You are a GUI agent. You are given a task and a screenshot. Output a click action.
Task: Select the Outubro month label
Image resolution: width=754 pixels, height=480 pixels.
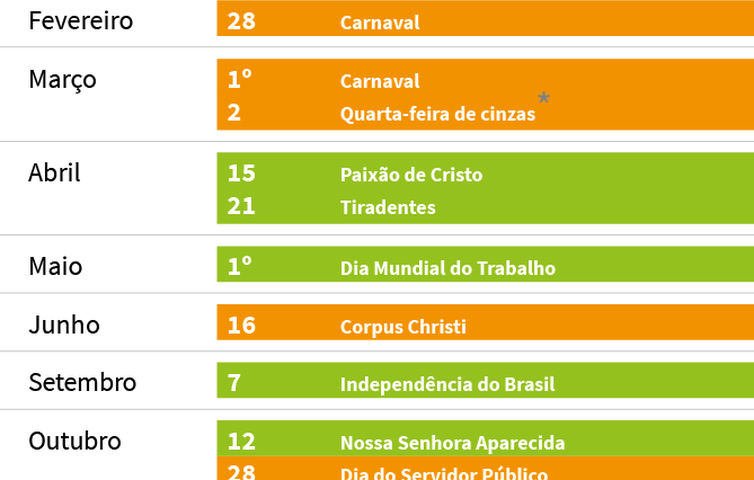[x=75, y=441]
